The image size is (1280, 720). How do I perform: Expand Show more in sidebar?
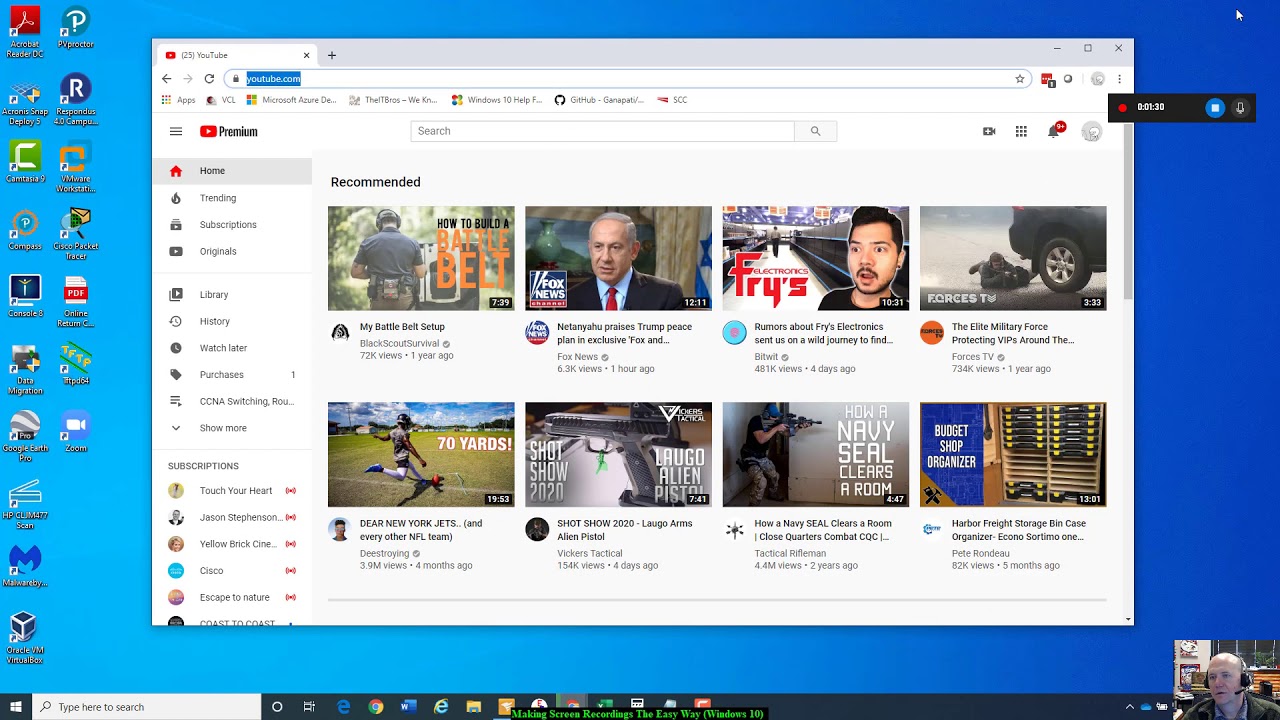coord(232,428)
